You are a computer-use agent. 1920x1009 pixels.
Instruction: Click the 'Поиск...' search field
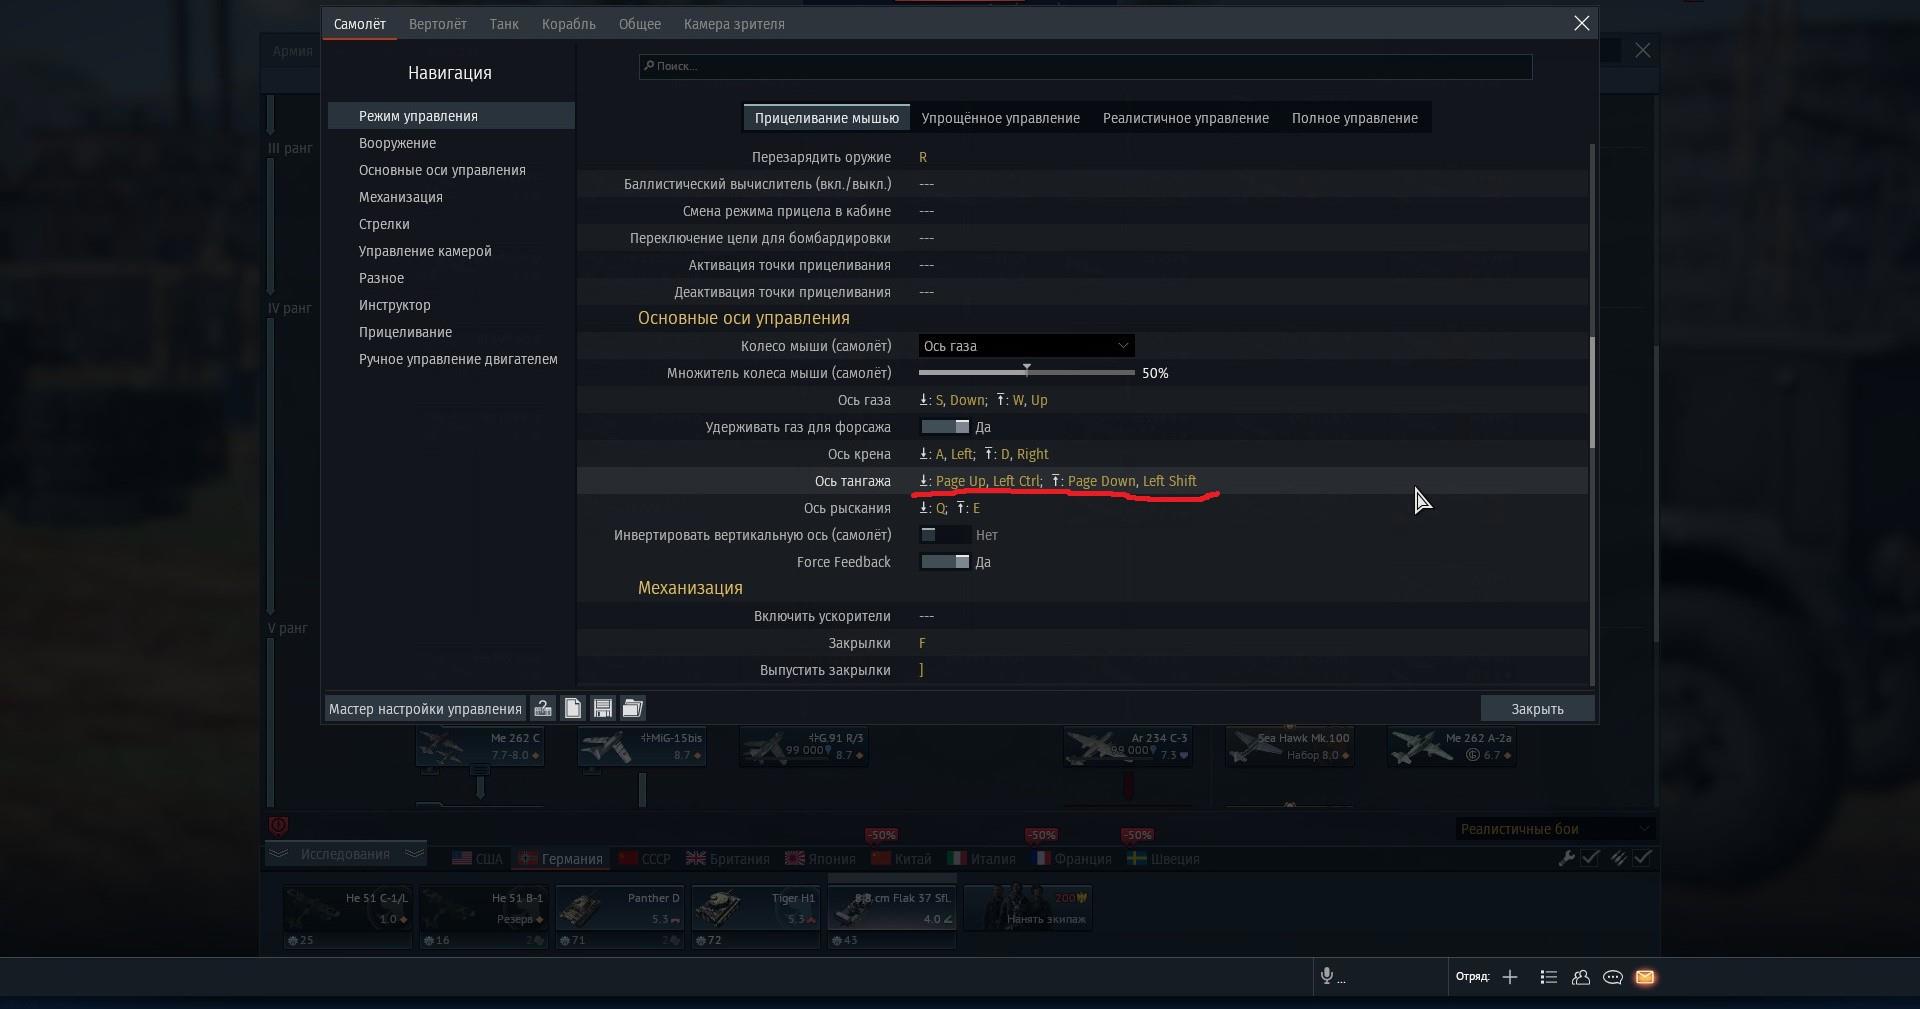[1085, 66]
